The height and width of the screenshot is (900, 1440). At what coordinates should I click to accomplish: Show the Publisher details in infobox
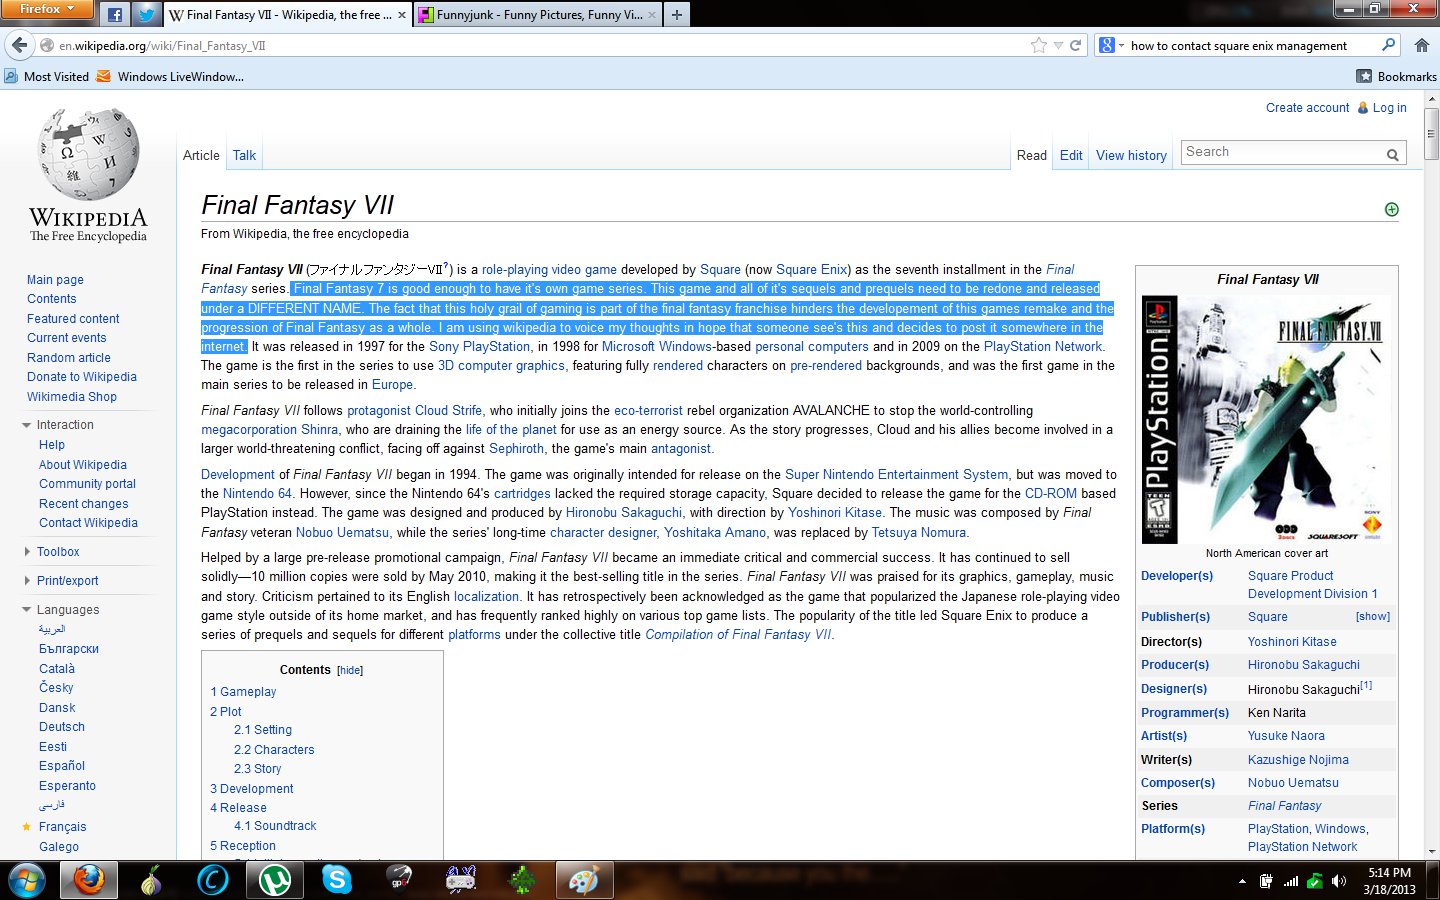click(1372, 617)
